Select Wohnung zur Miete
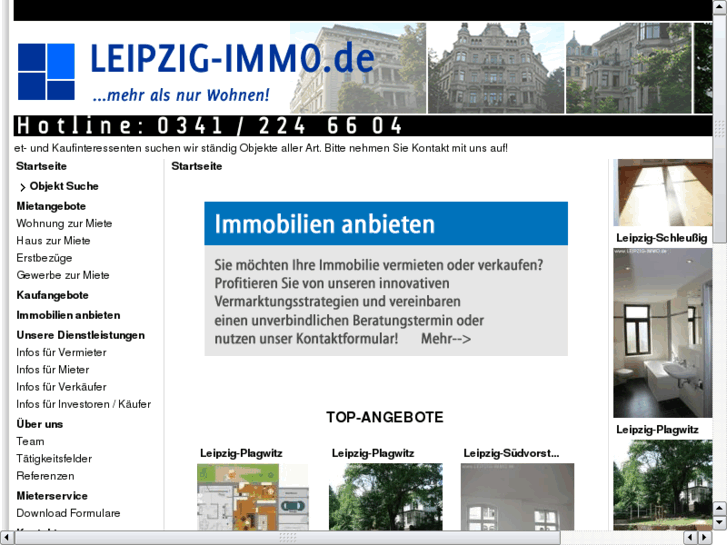The width and height of the screenshot is (727, 545). (64, 223)
